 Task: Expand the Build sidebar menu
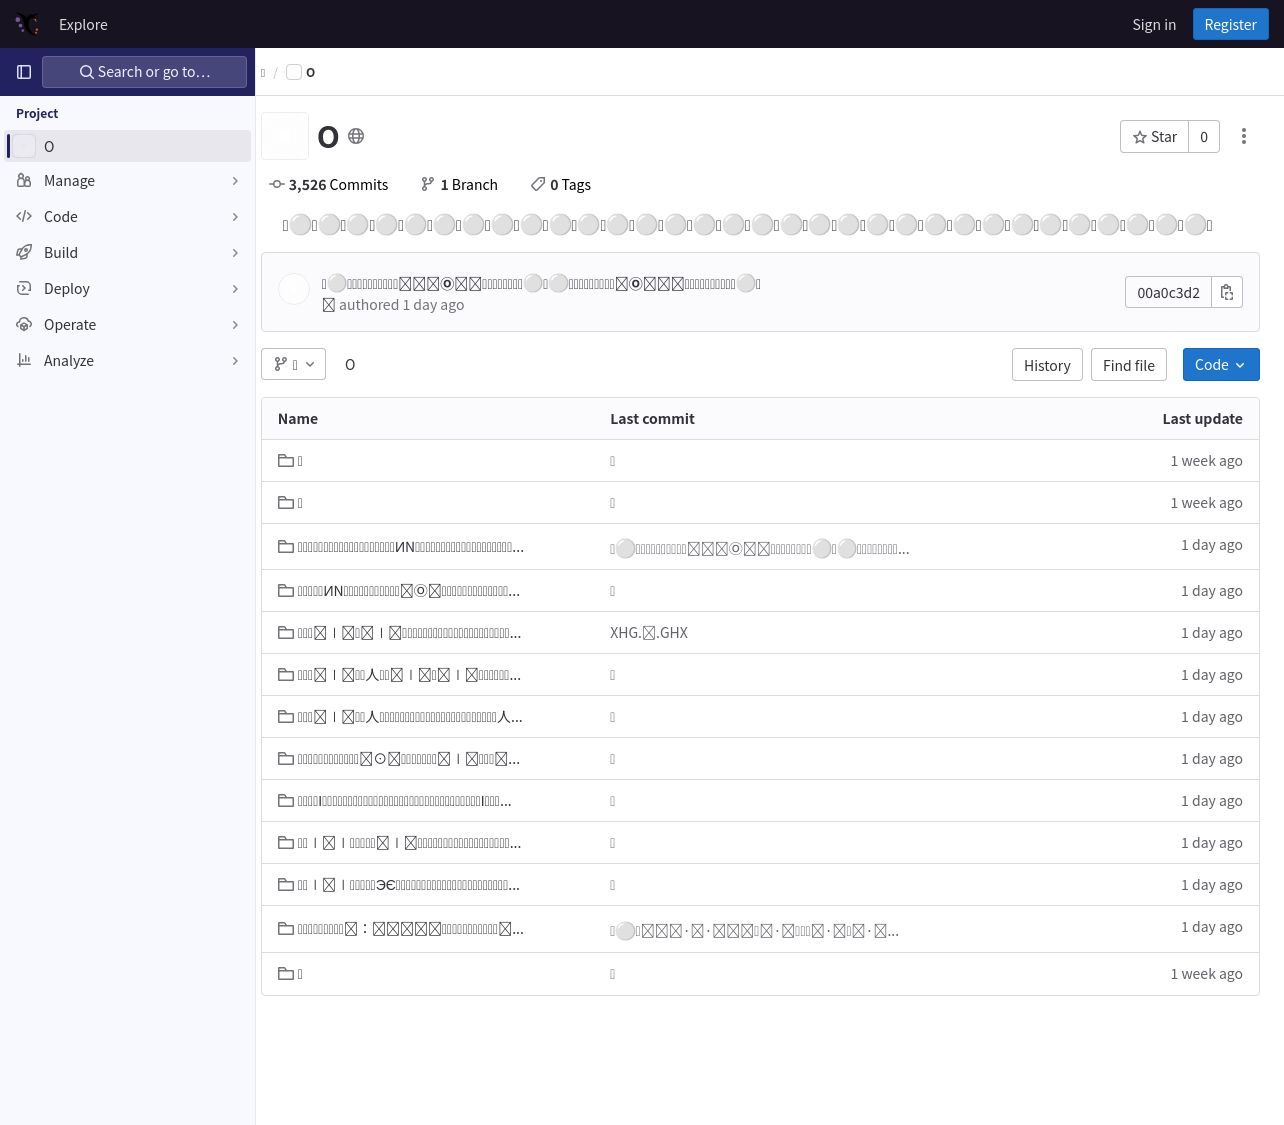coord(128,253)
